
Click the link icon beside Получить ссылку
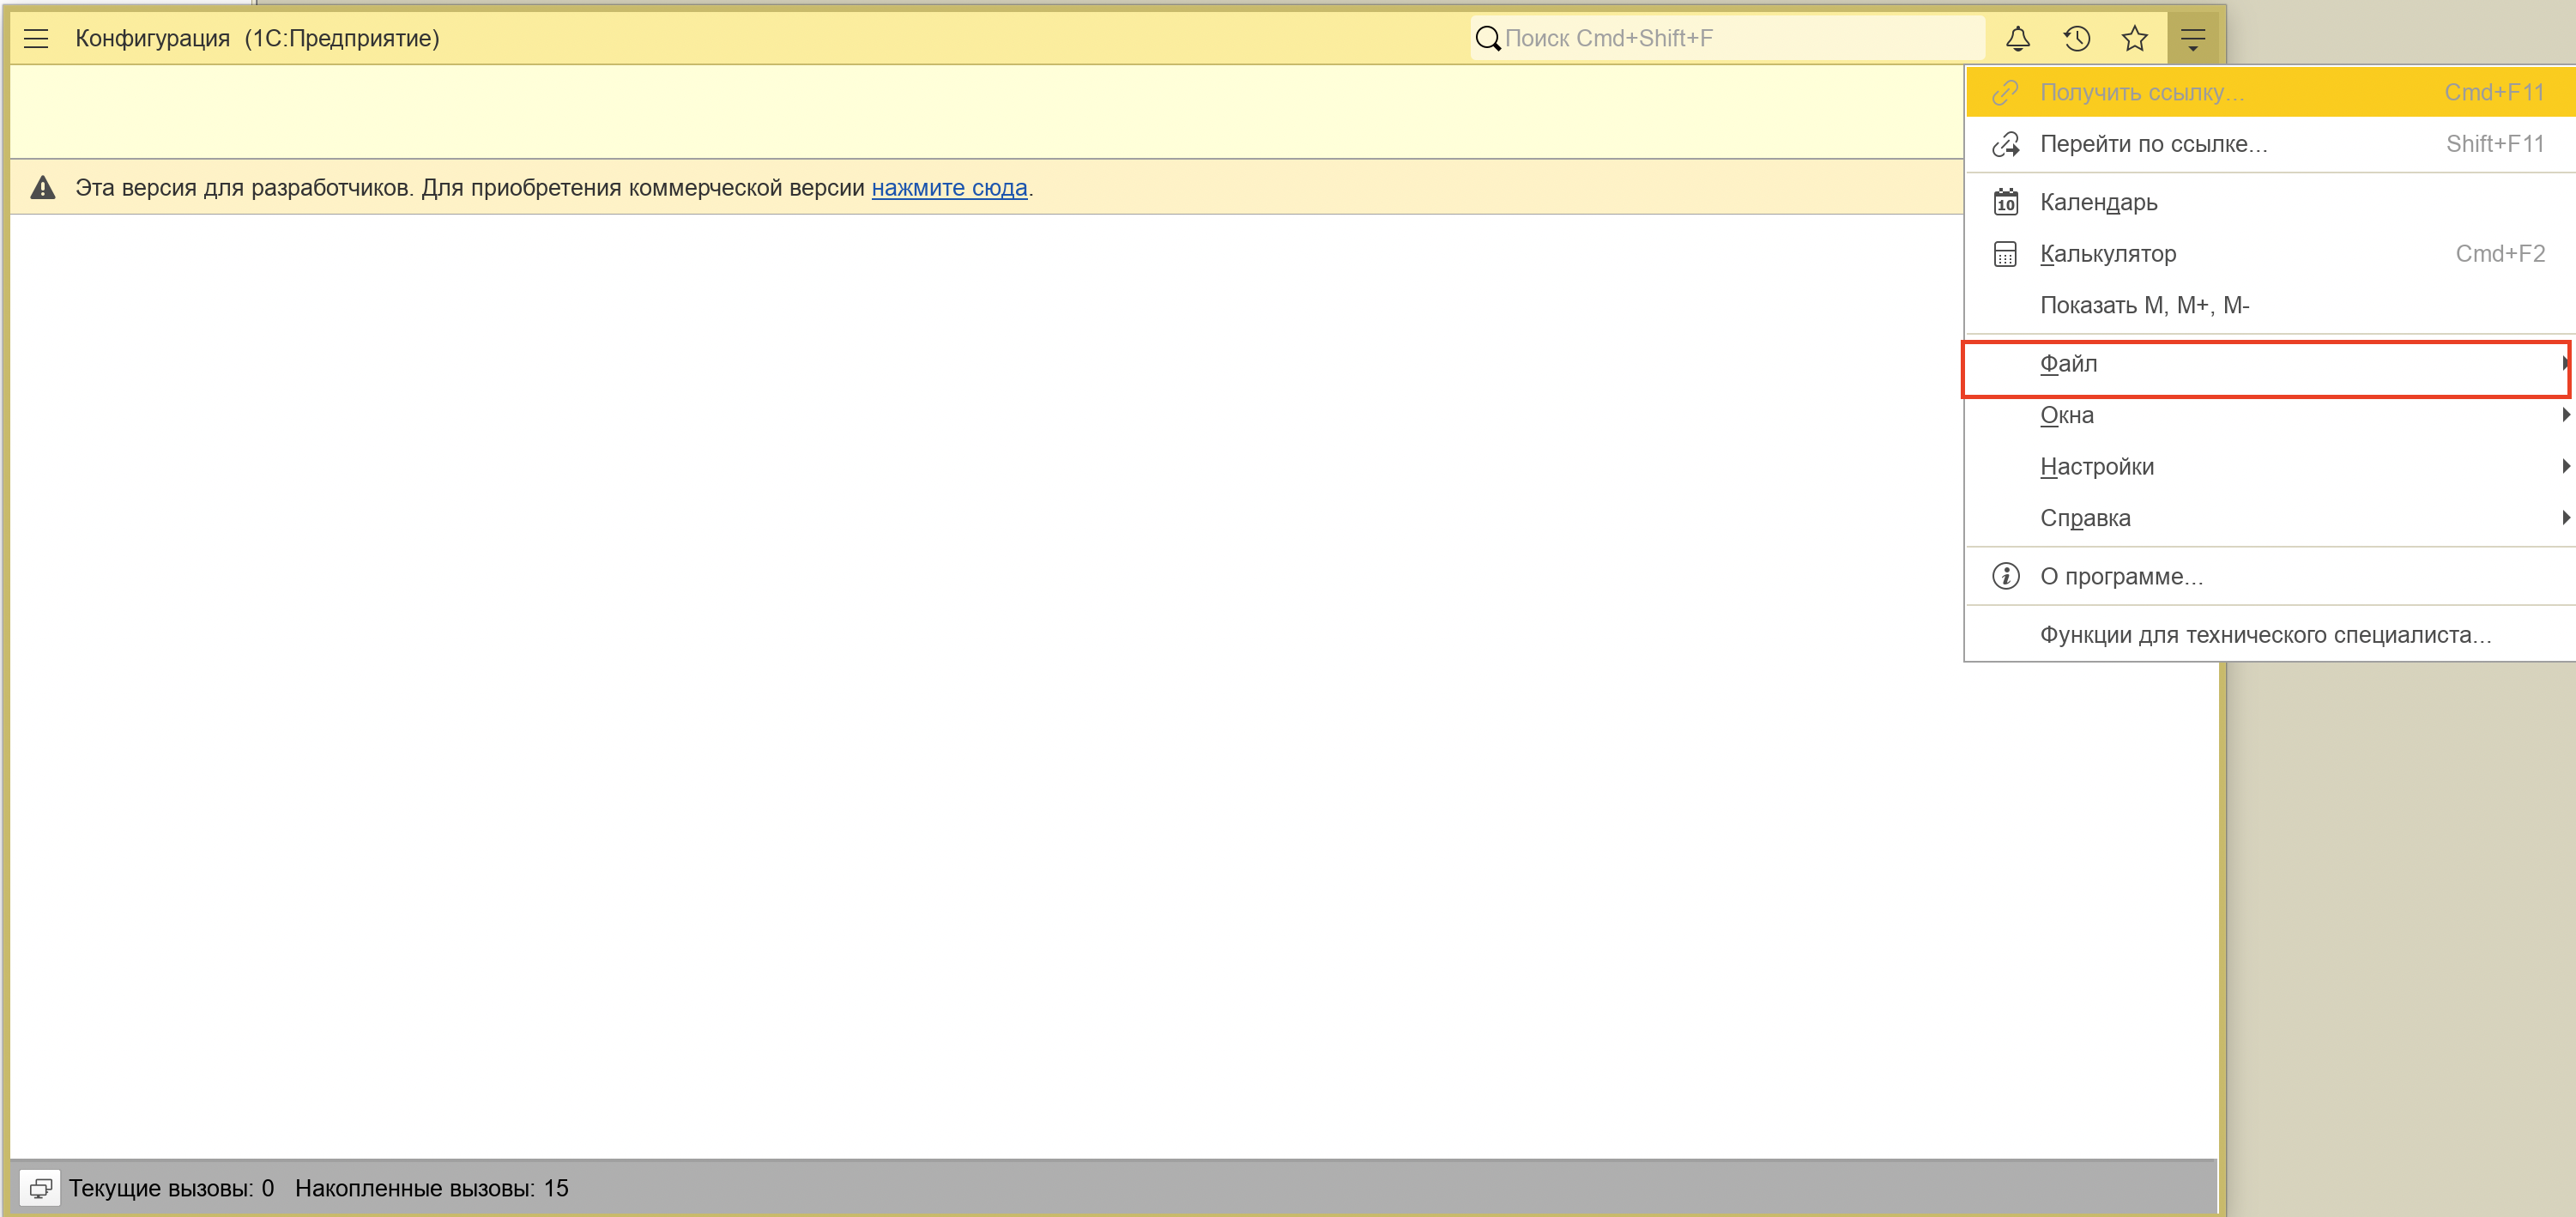pyautogui.click(x=2005, y=92)
